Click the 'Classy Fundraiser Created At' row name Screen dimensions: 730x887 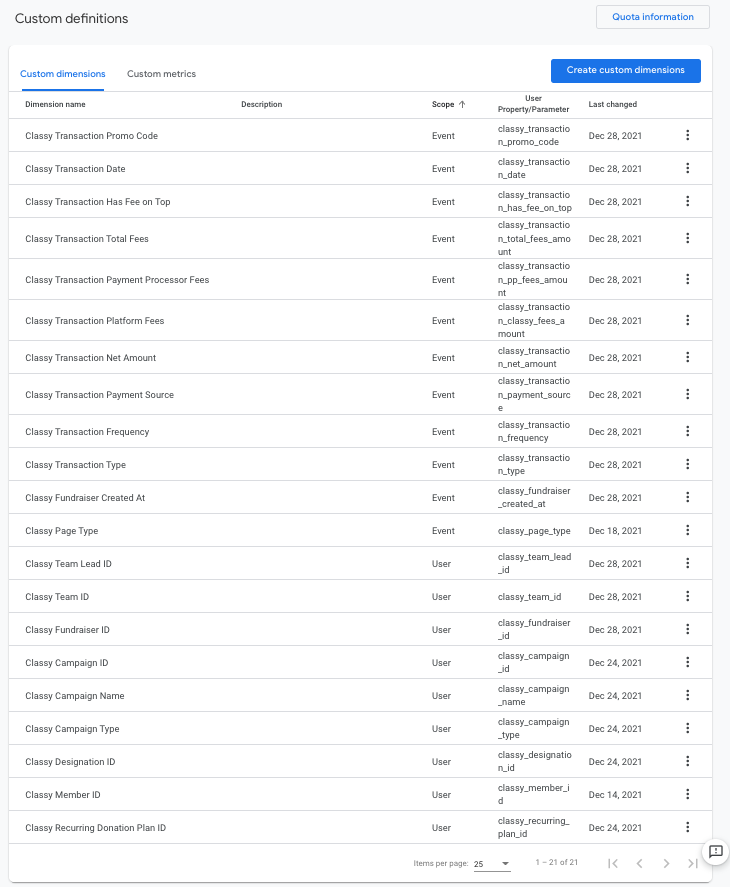(x=85, y=498)
